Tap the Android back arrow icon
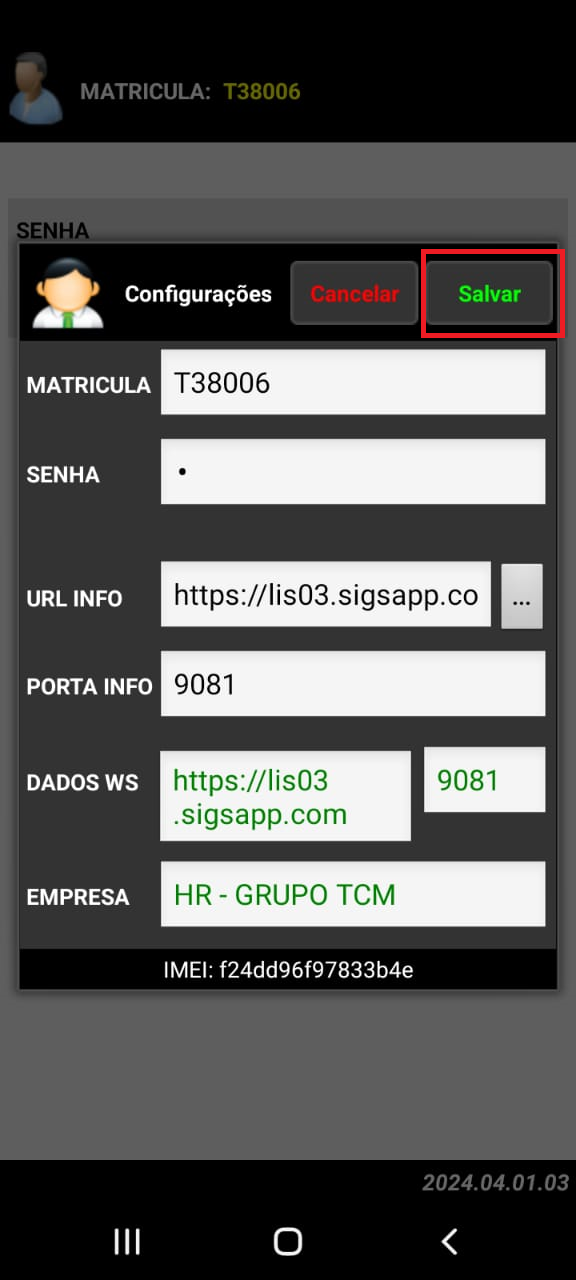Screen dimensions: 576x1280 tap(449, 1241)
